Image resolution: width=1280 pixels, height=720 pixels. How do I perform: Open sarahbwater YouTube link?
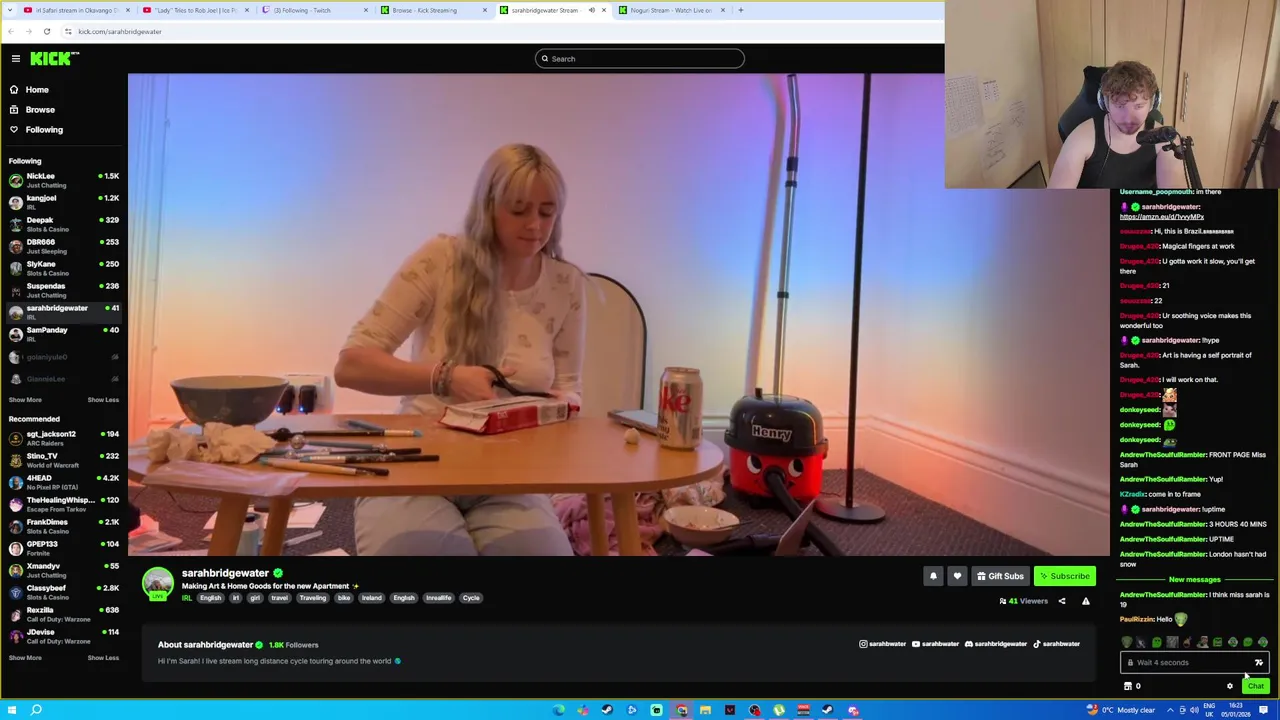pos(936,645)
